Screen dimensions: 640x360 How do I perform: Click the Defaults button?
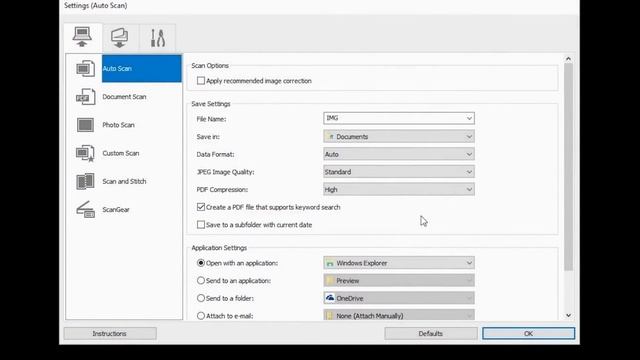431,333
